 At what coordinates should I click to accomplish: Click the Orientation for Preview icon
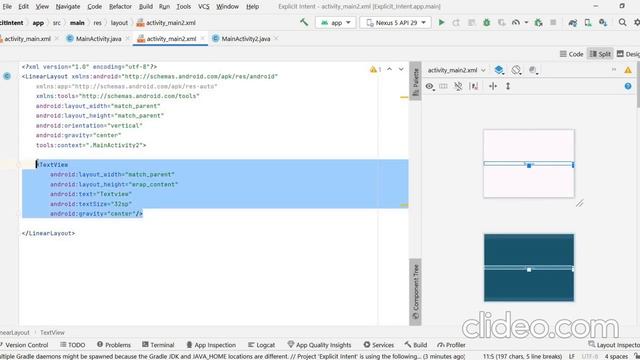click(516, 70)
